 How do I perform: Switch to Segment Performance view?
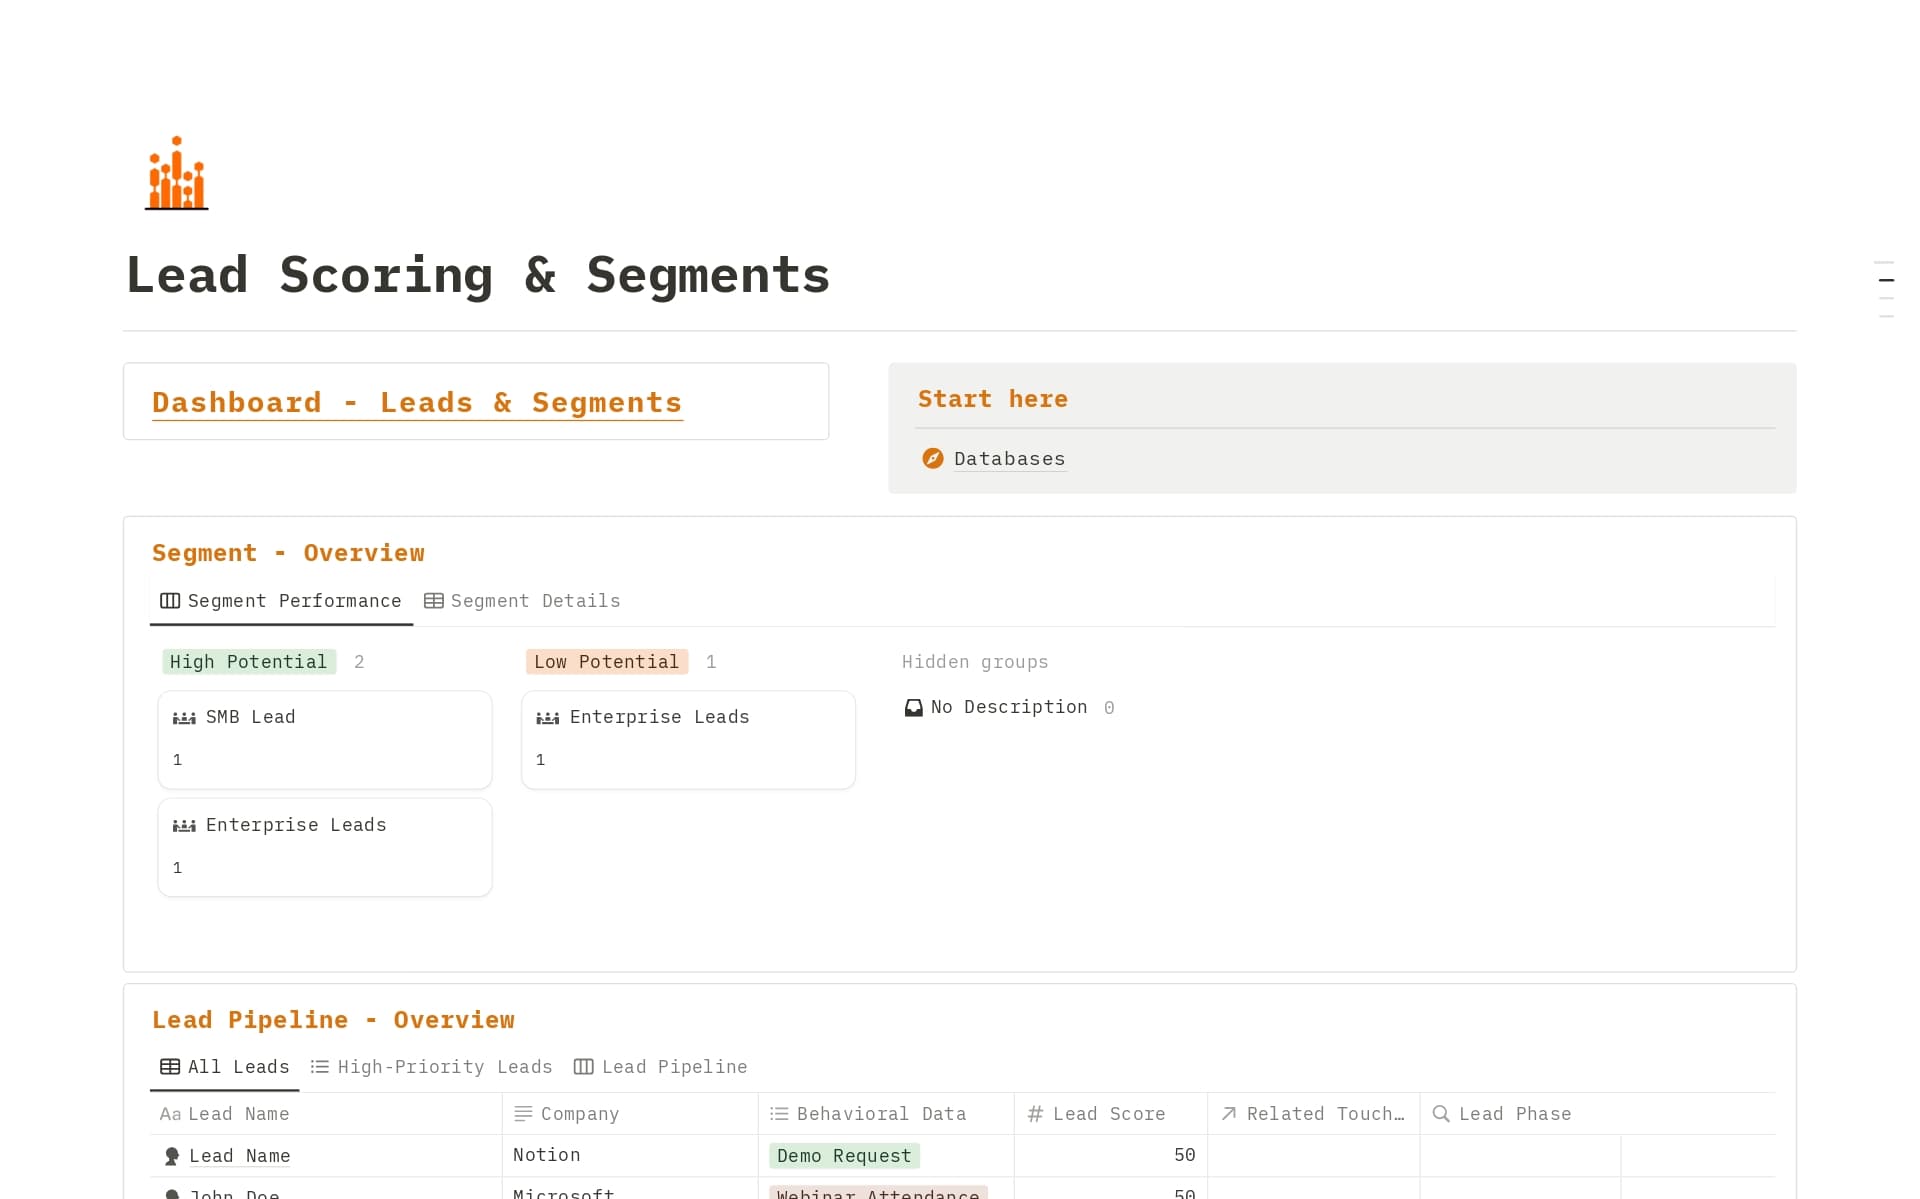[281, 601]
